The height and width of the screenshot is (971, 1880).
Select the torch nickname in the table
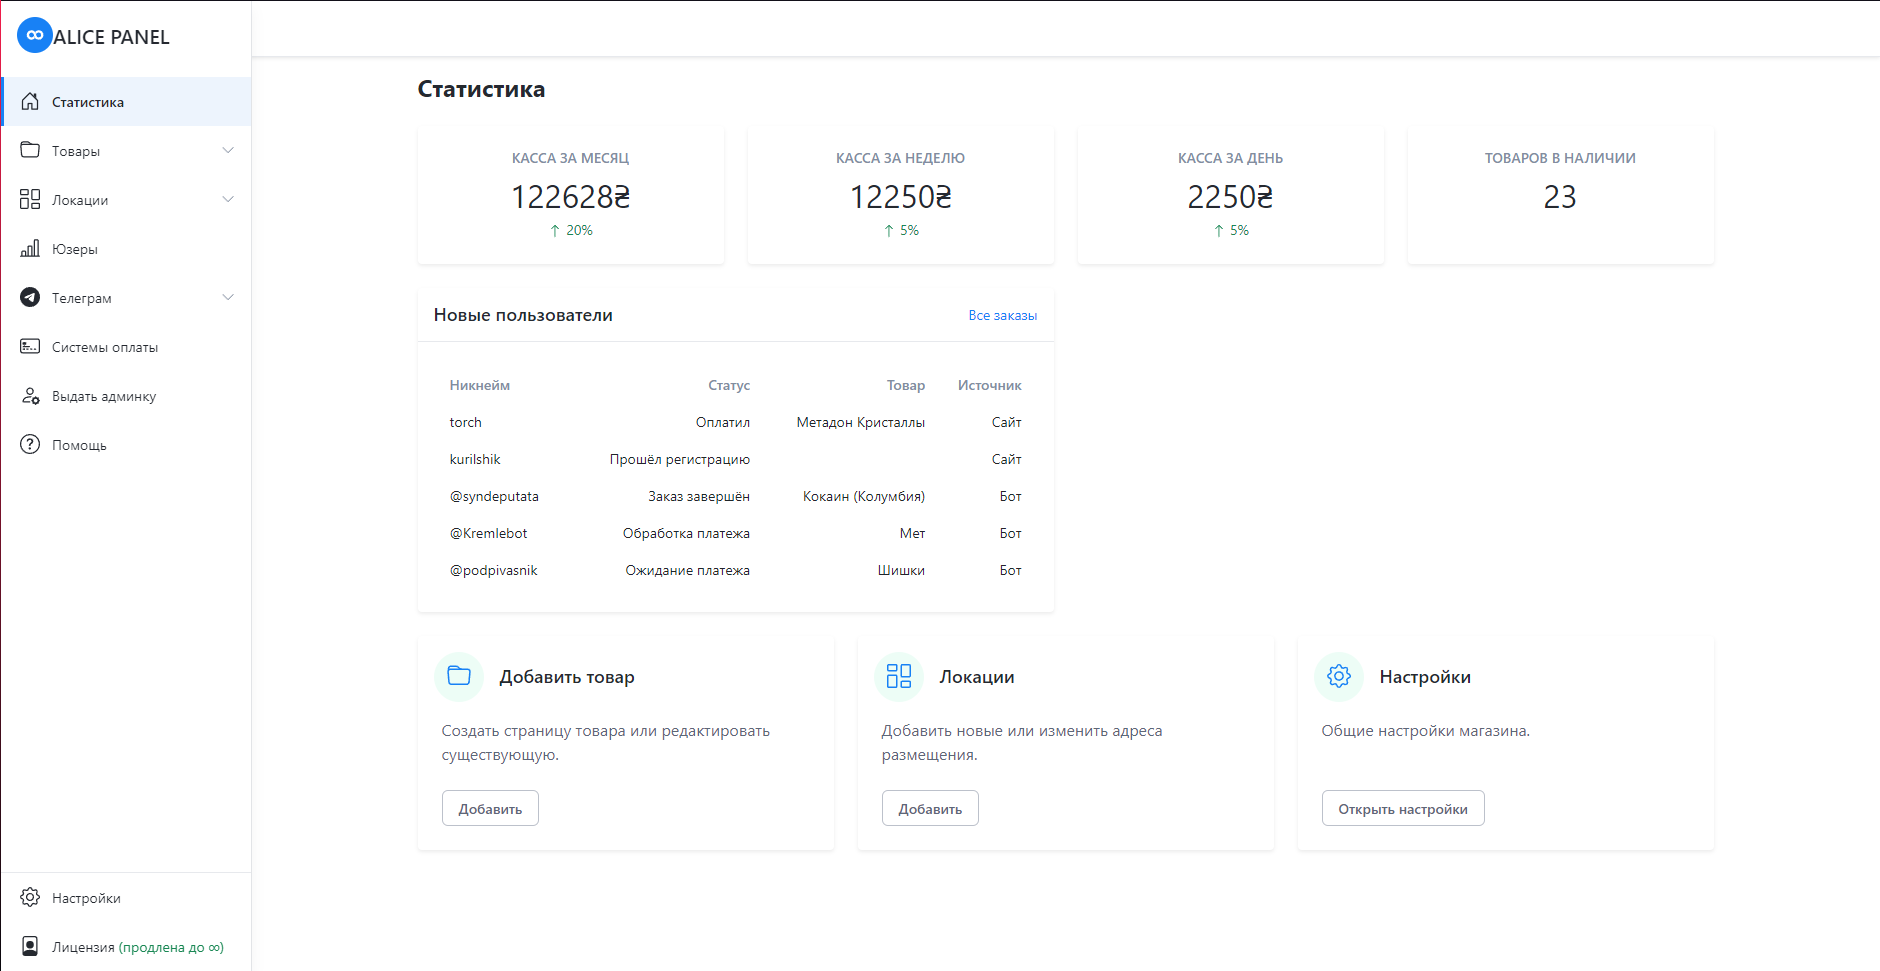pyautogui.click(x=466, y=422)
